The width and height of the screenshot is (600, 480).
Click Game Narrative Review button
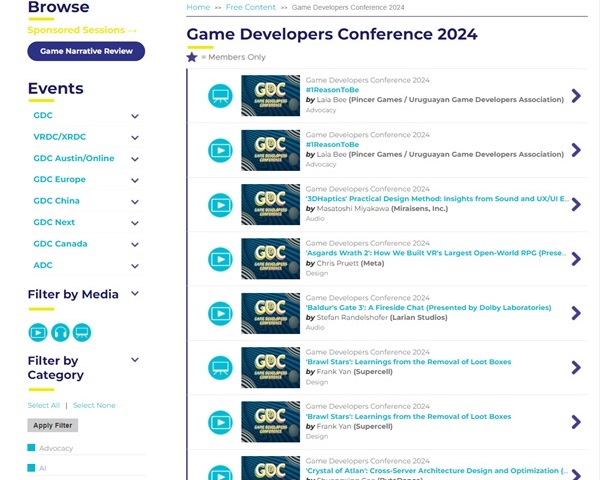click(x=86, y=51)
